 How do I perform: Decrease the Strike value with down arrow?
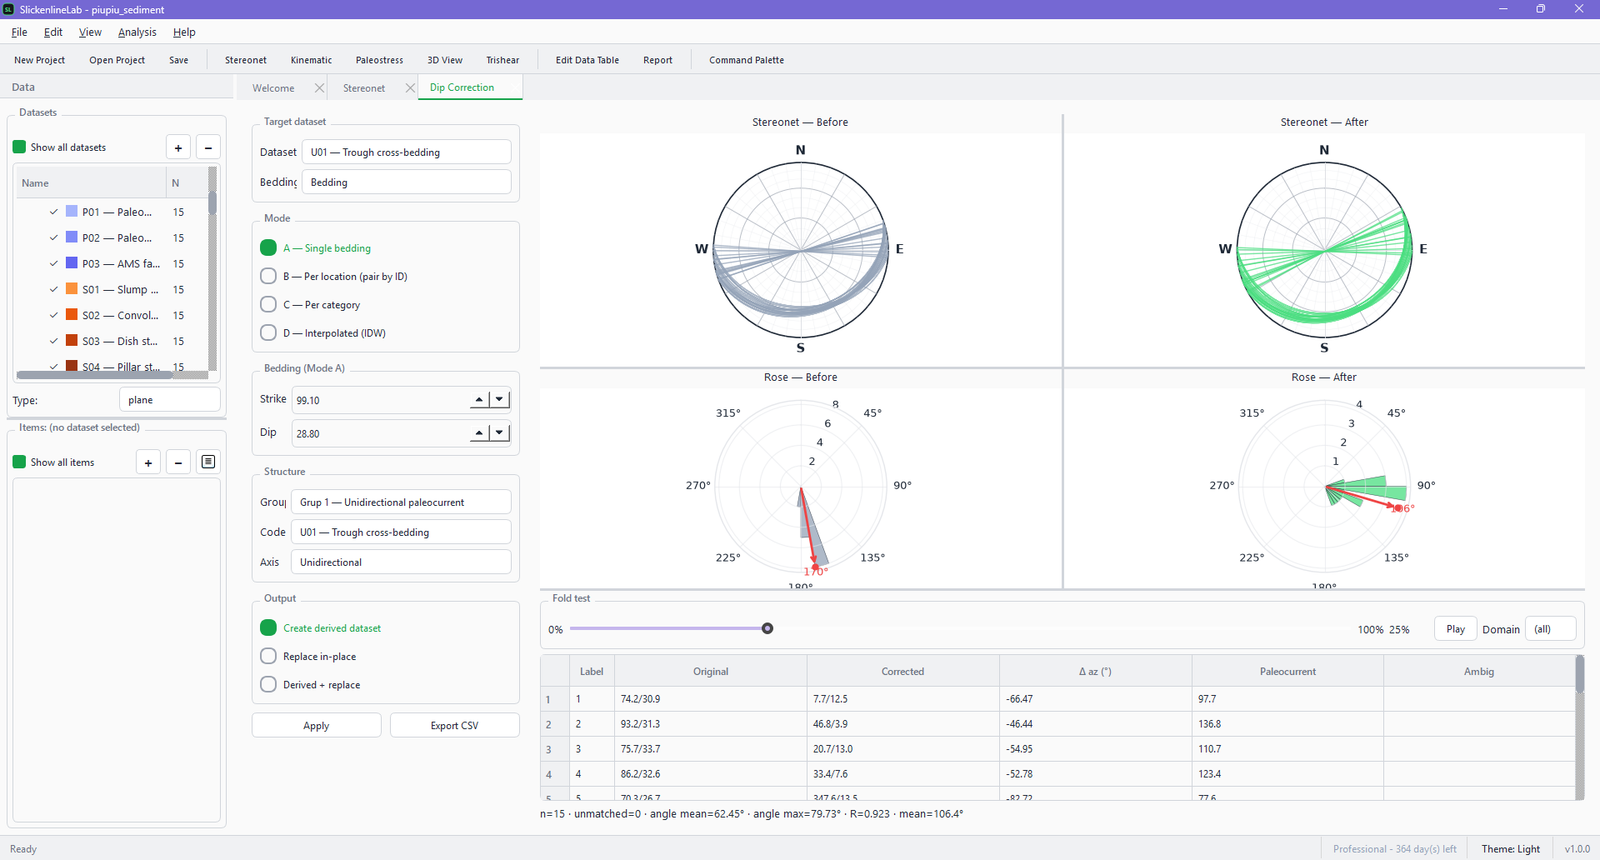pyautogui.click(x=499, y=400)
